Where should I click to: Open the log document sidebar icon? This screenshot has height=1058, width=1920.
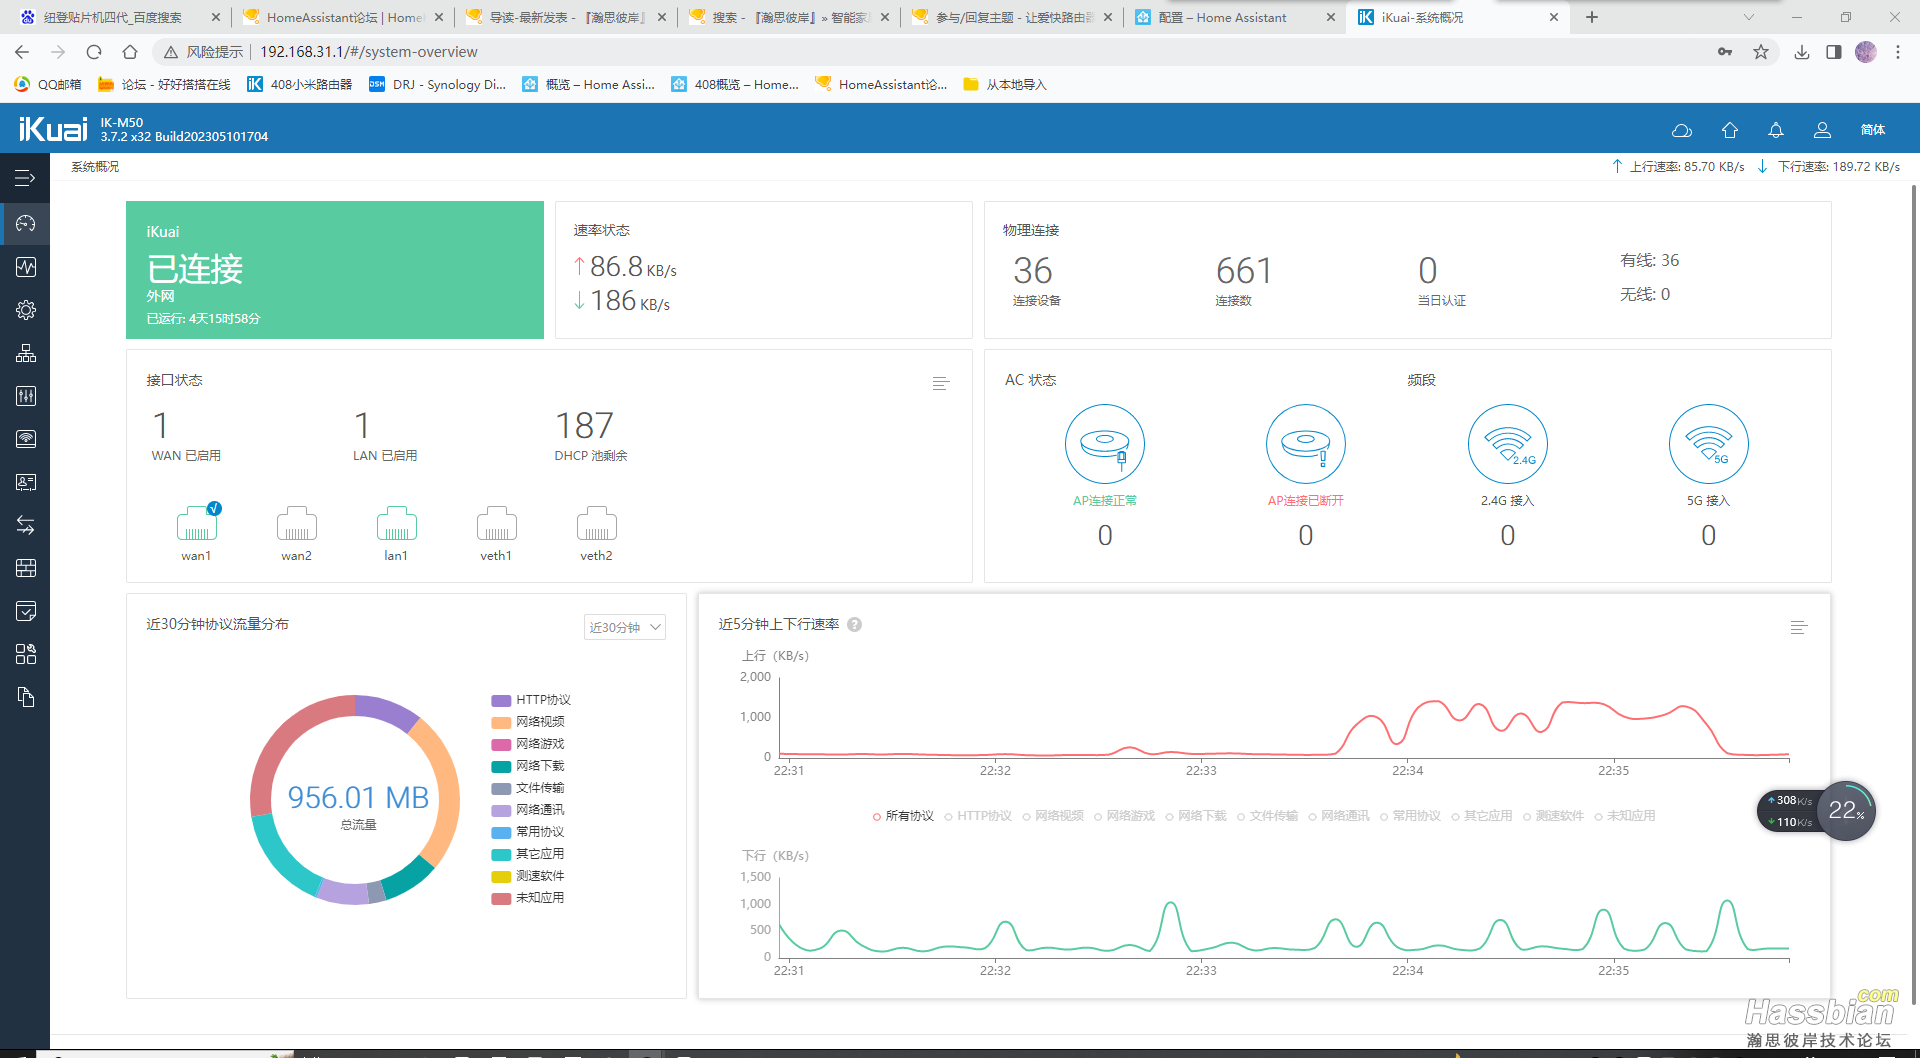tap(25, 697)
